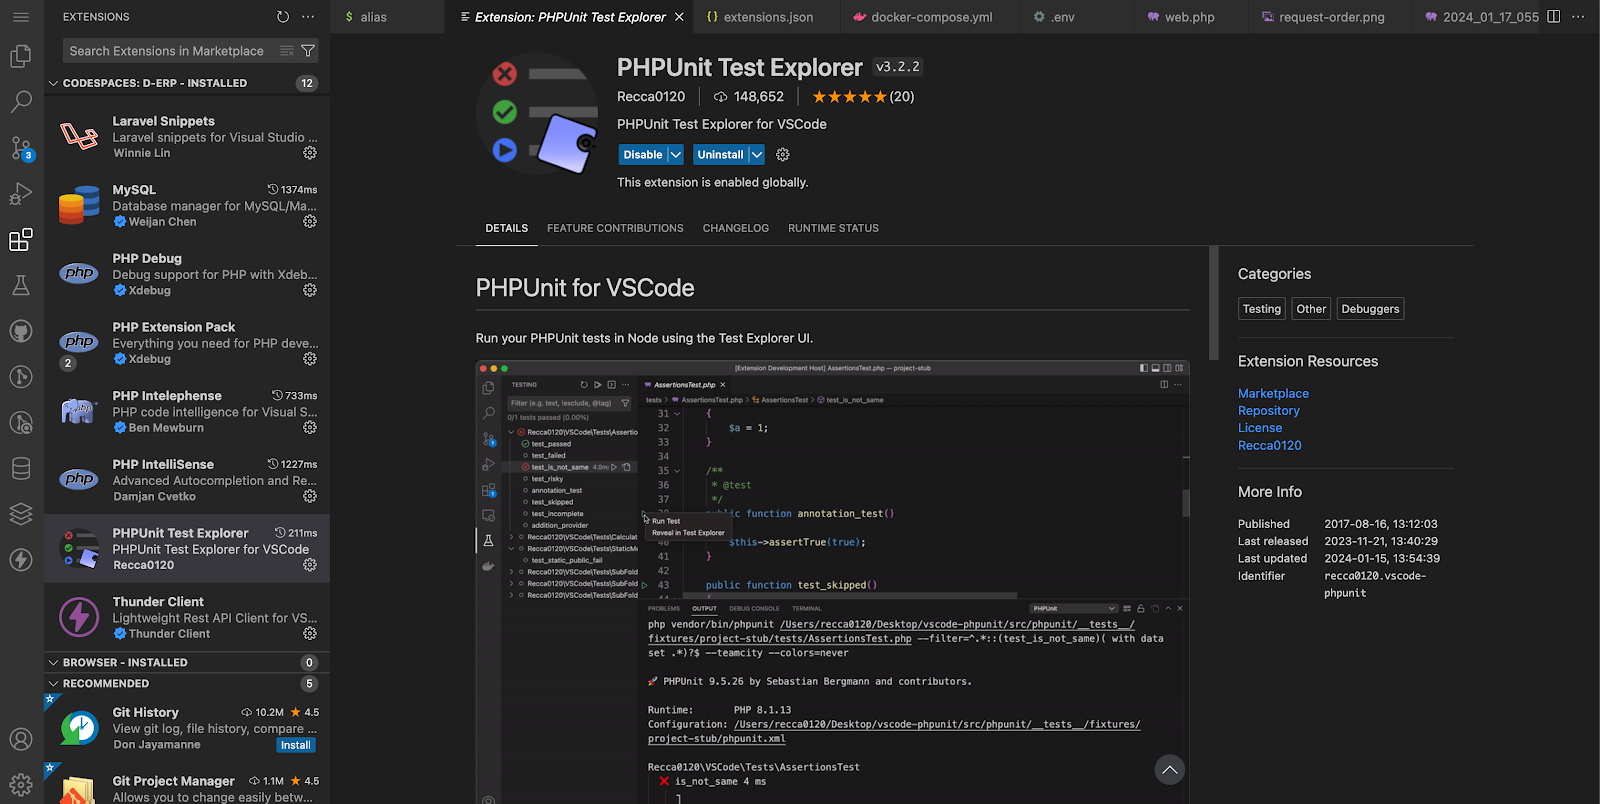The image size is (1600, 804).
Task: Close the PHPUnit Test Explorer extension tab
Action: pos(680,17)
